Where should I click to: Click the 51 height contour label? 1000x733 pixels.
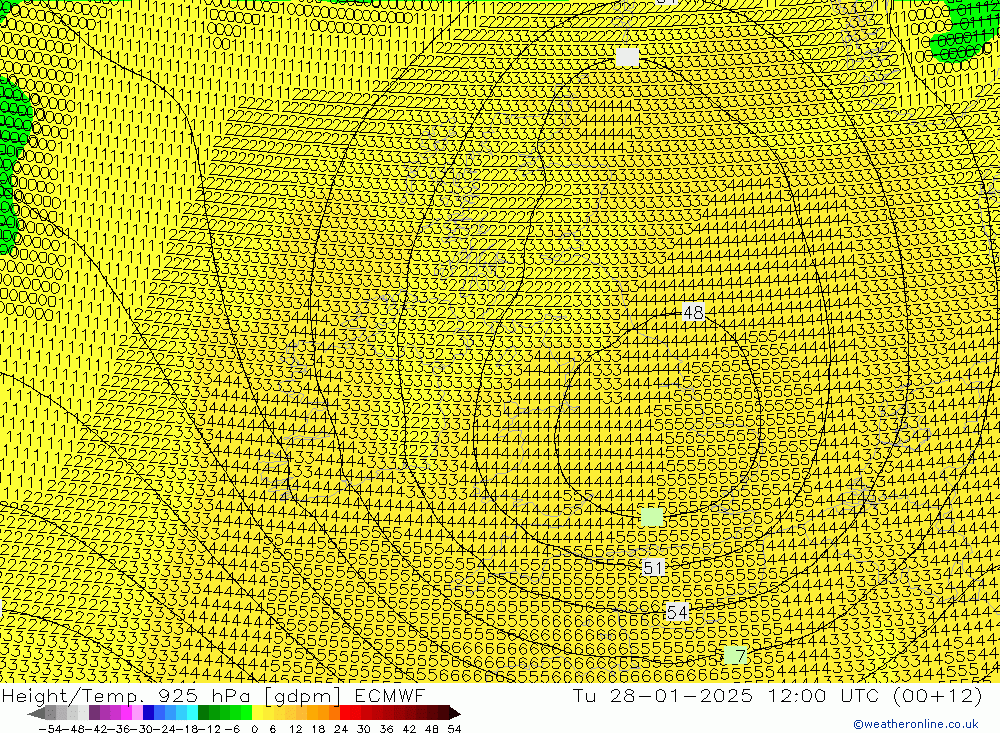click(652, 568)
